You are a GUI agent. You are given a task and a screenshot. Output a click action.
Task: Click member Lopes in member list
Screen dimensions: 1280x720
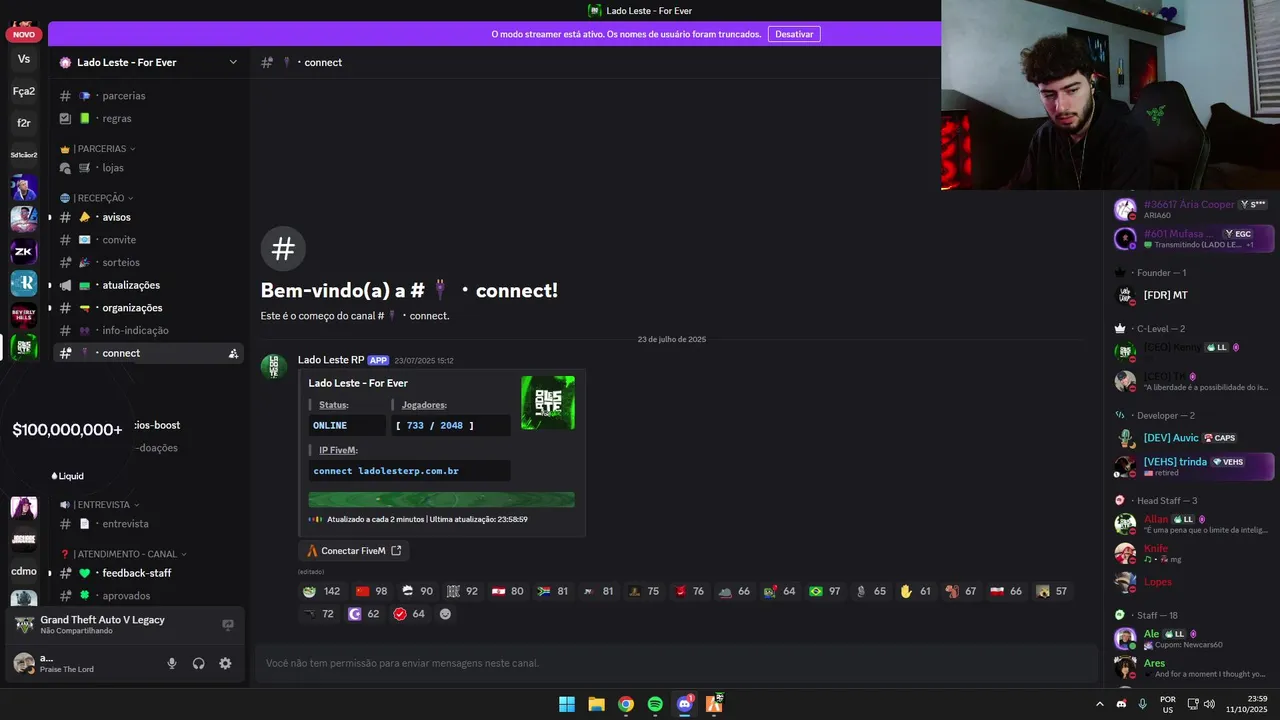click(1193, 582)
